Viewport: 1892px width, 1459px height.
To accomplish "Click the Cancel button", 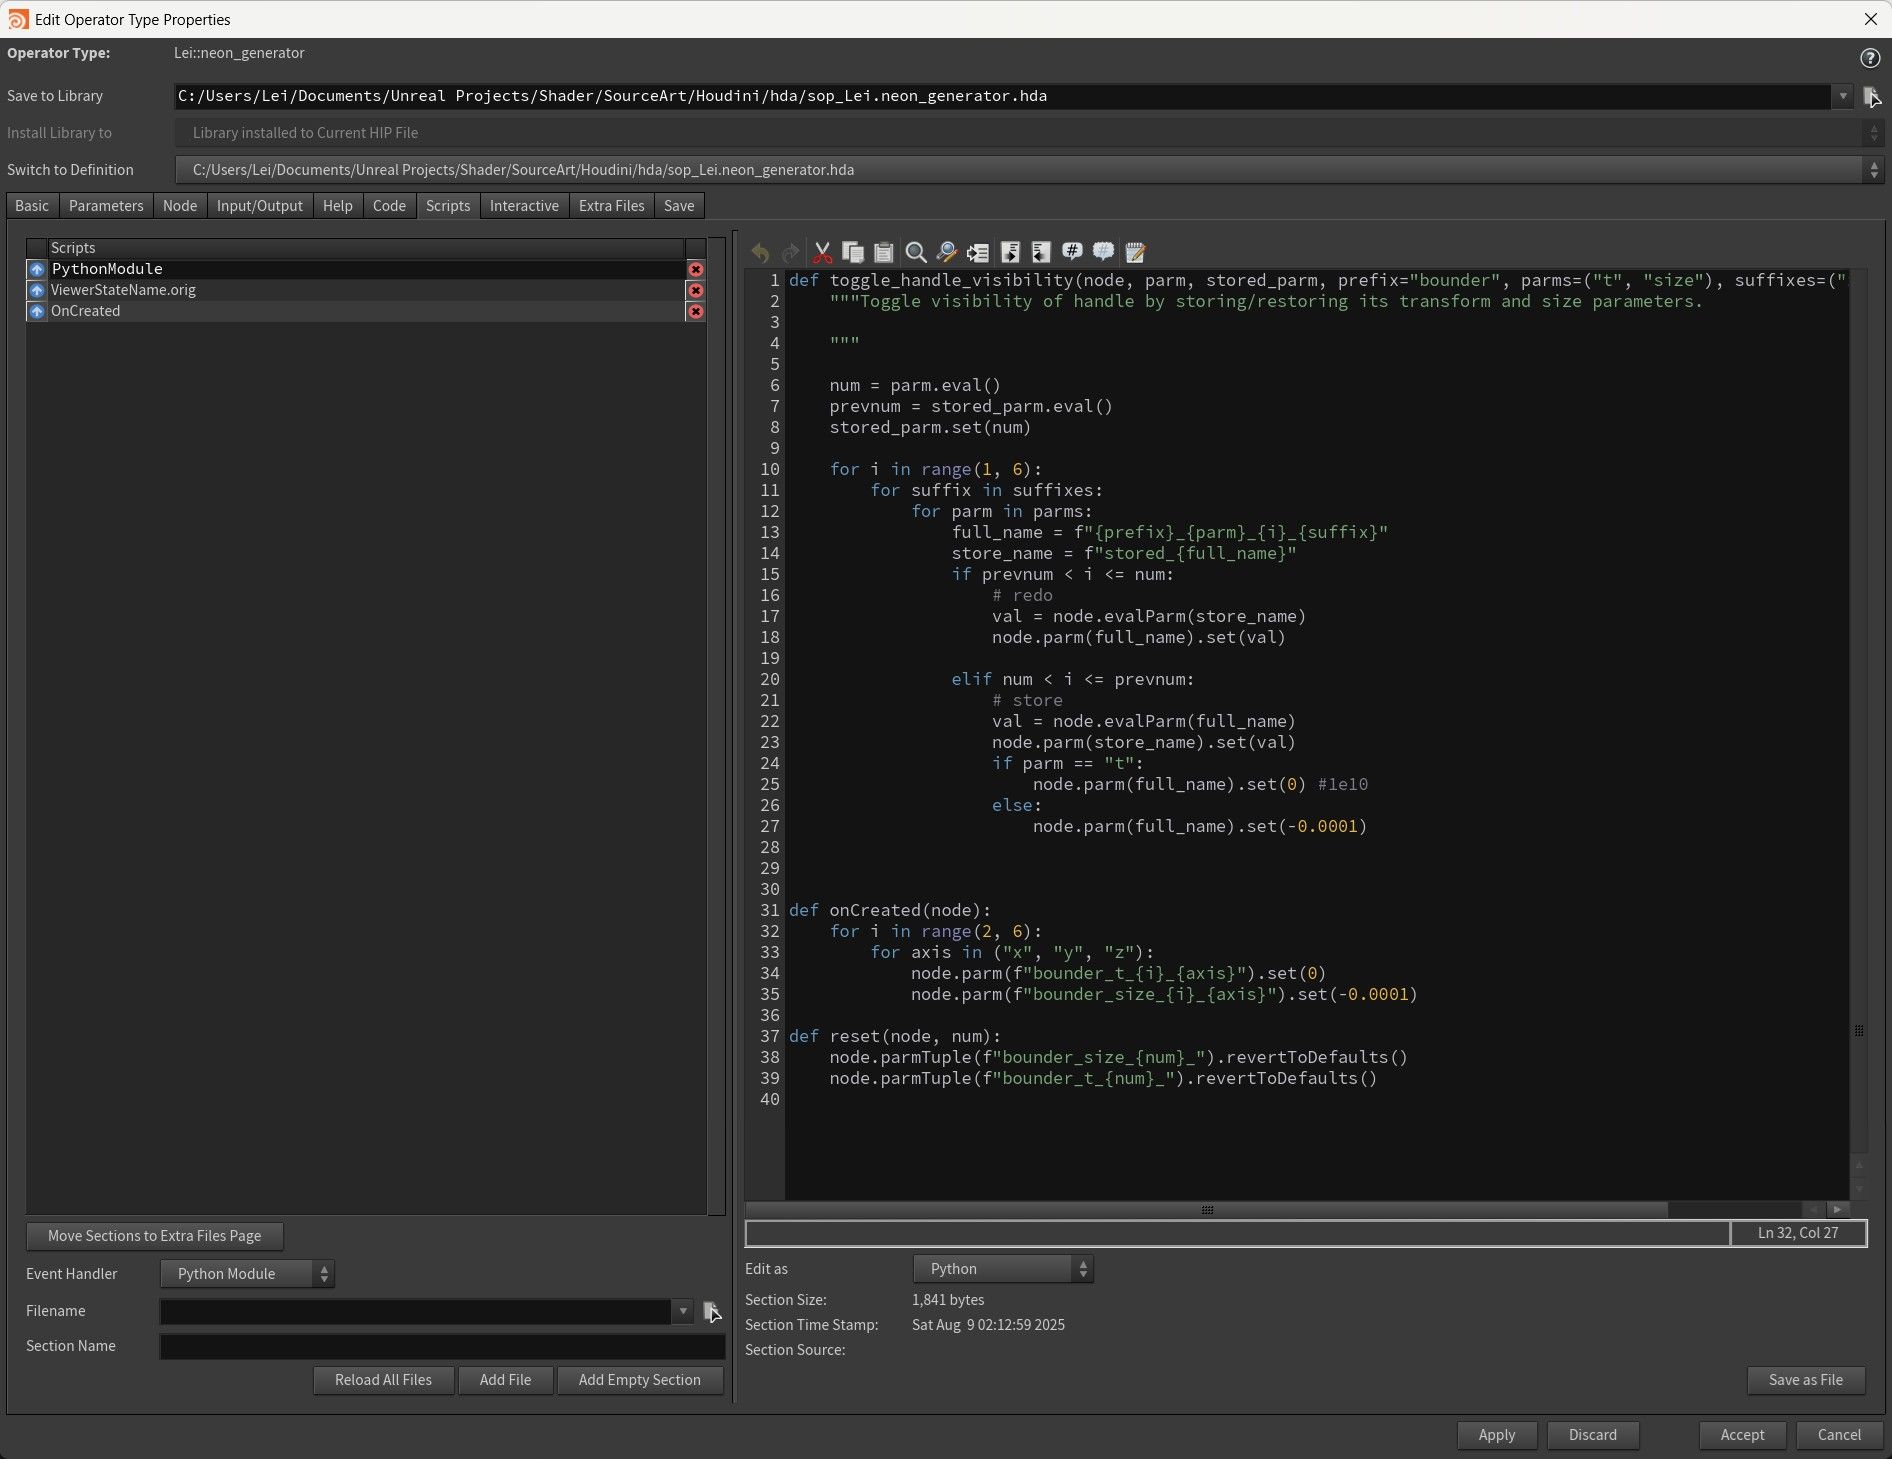I will click(1840, 1435).
